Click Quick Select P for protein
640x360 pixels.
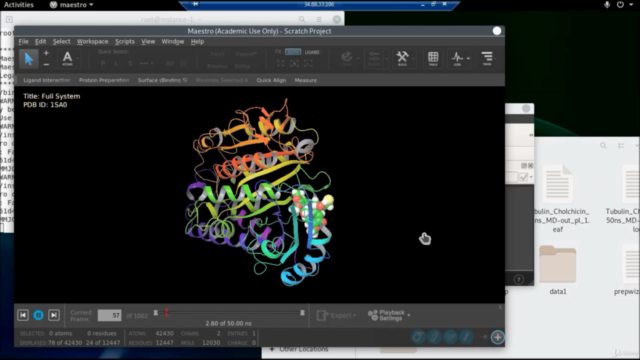[x=103, y=63]
